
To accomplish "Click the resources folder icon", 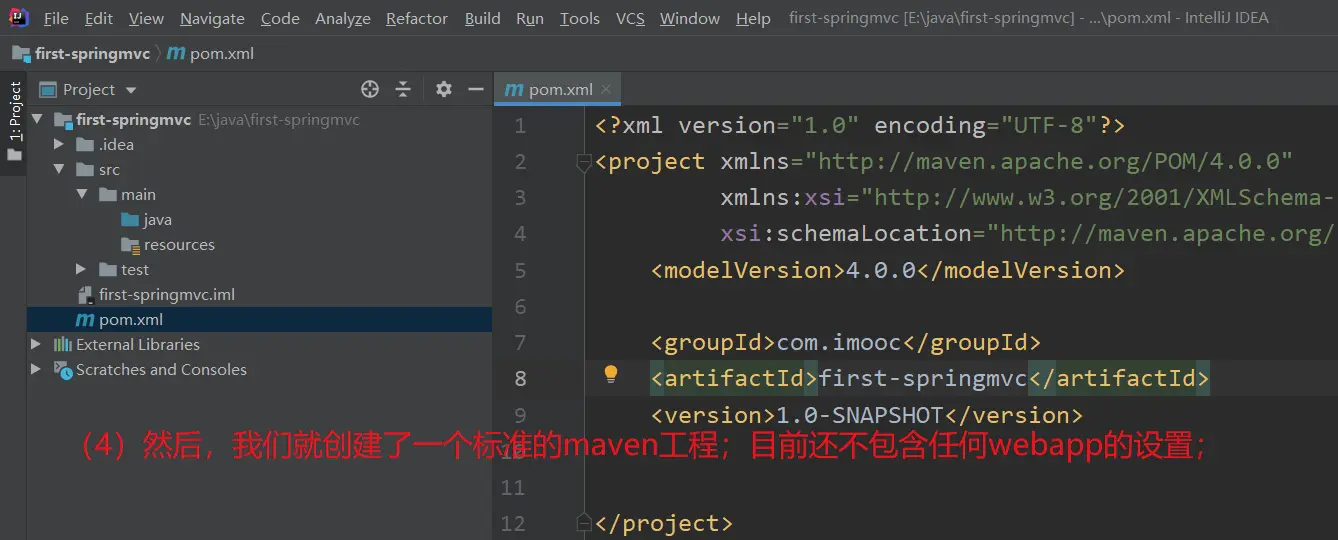I will point(130,245).
